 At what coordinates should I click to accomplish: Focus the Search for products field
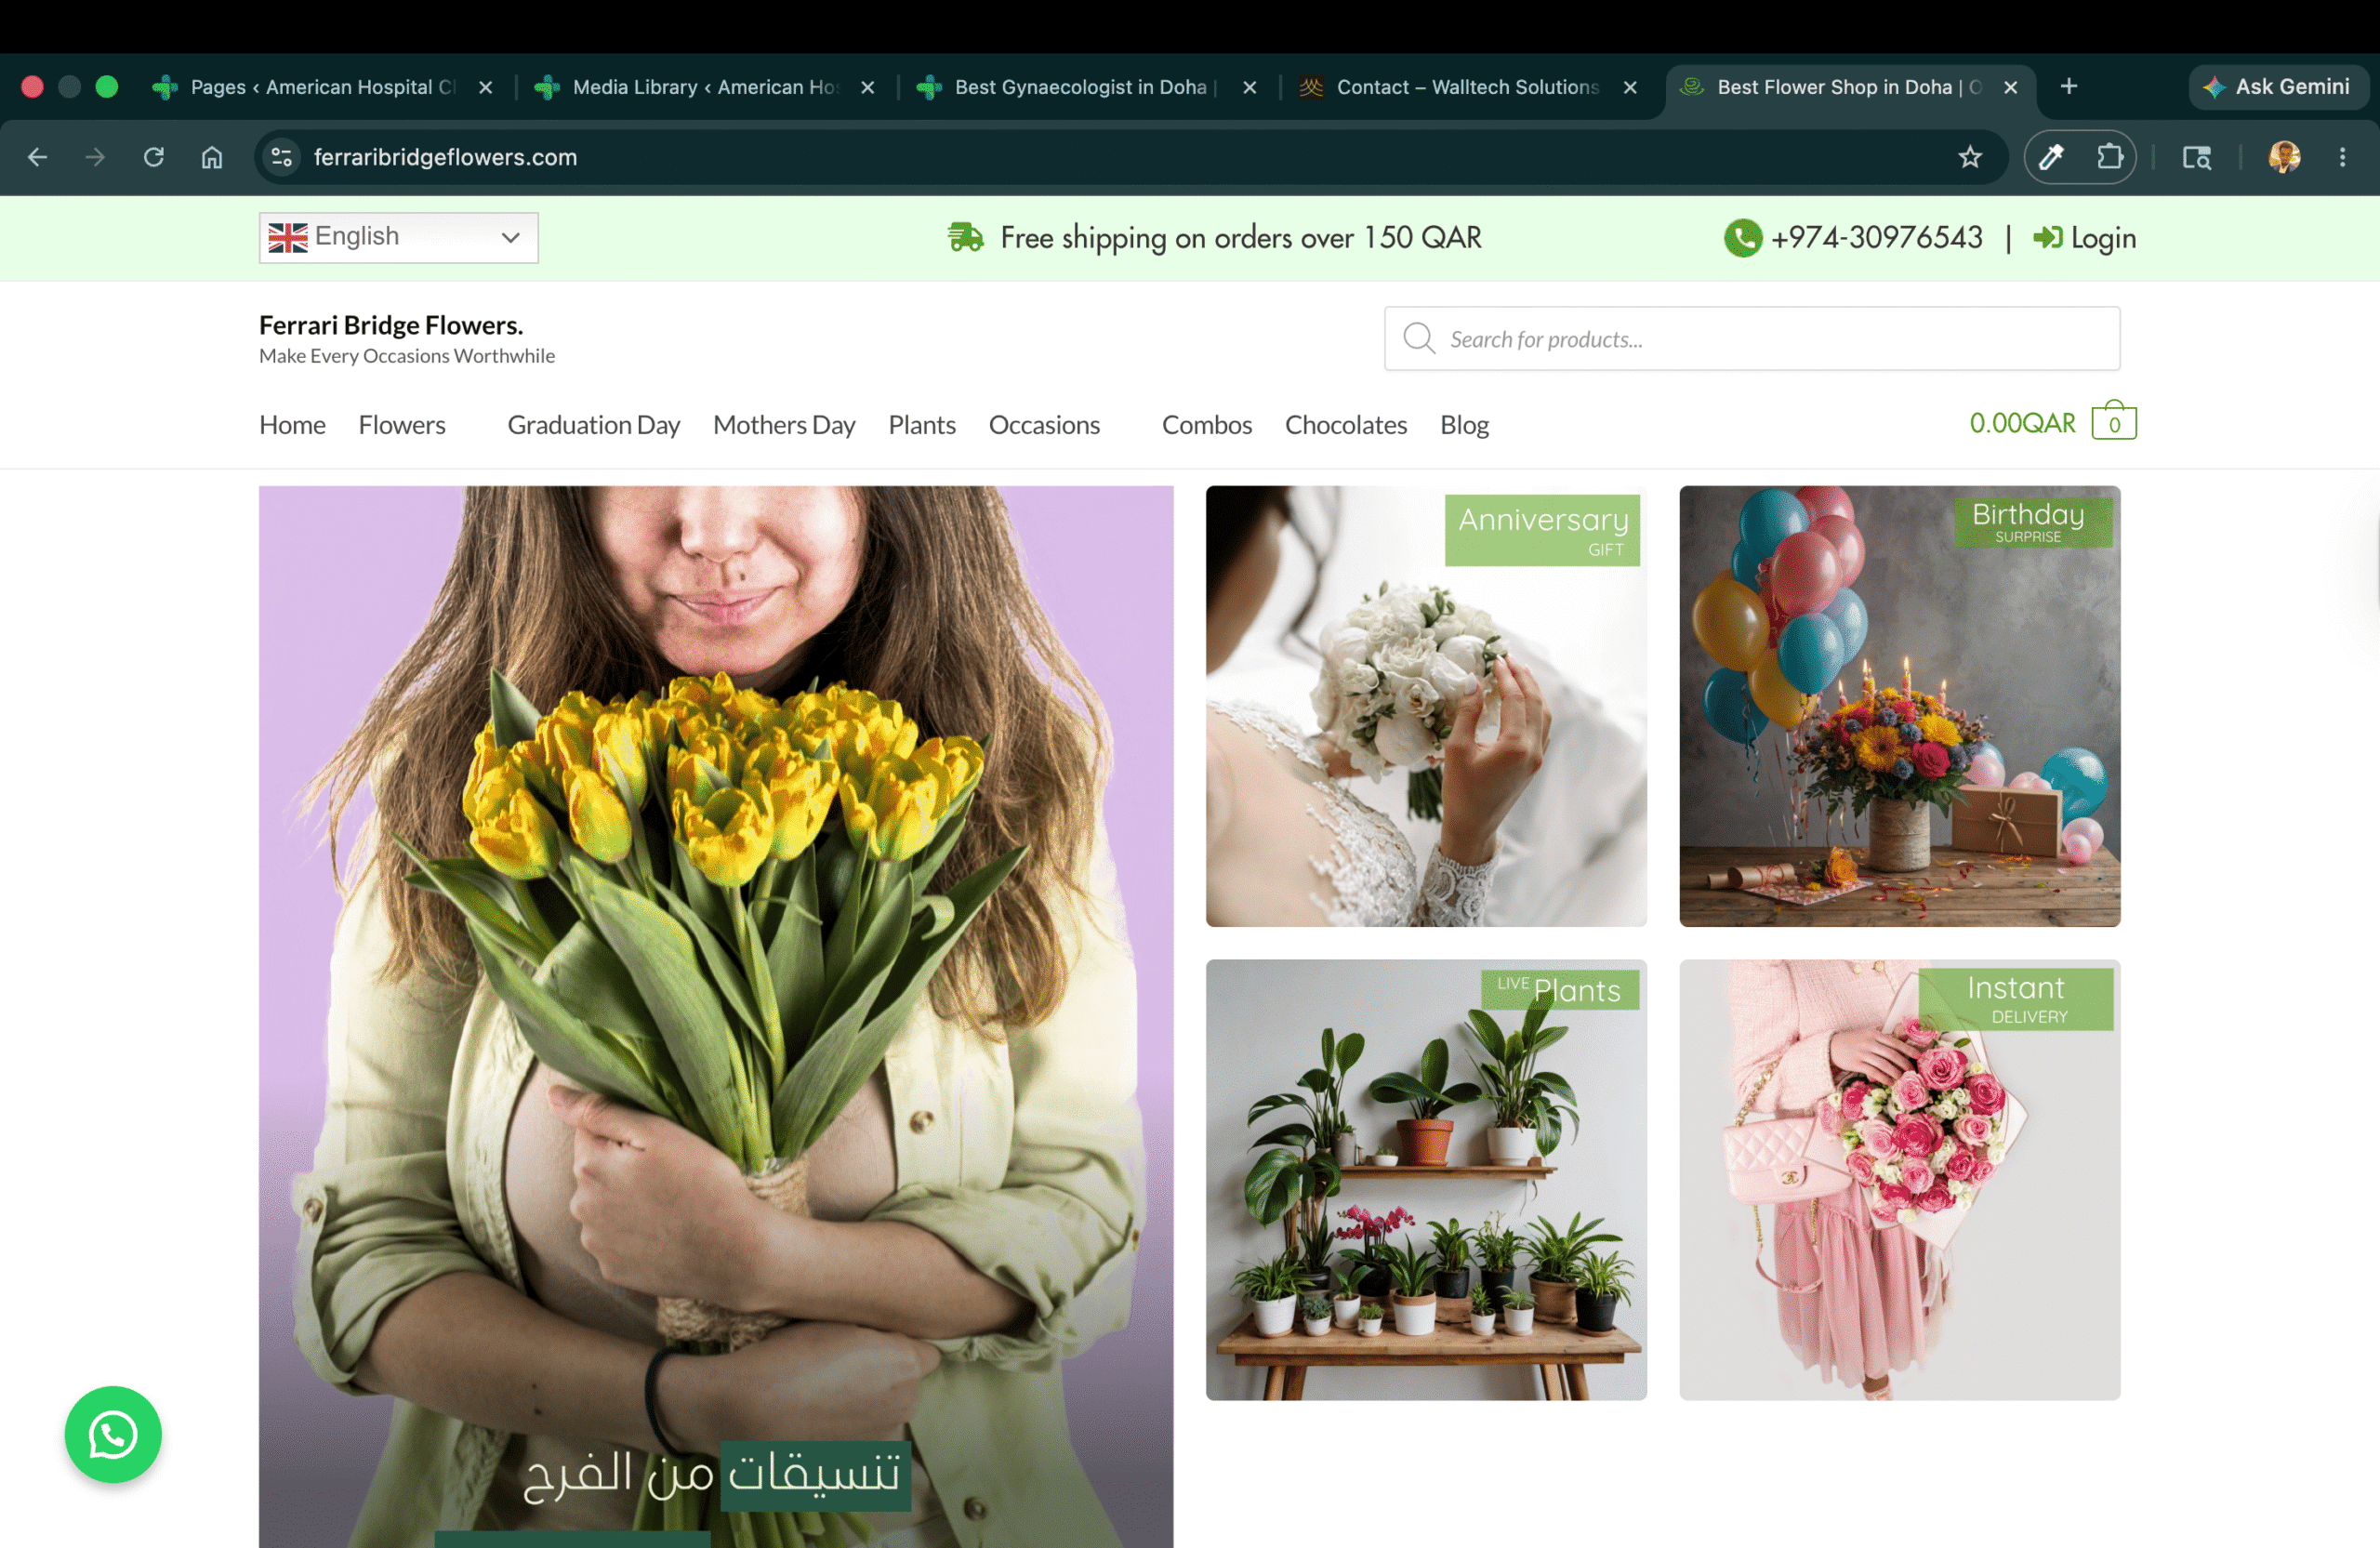click(x=1751, y=338)
